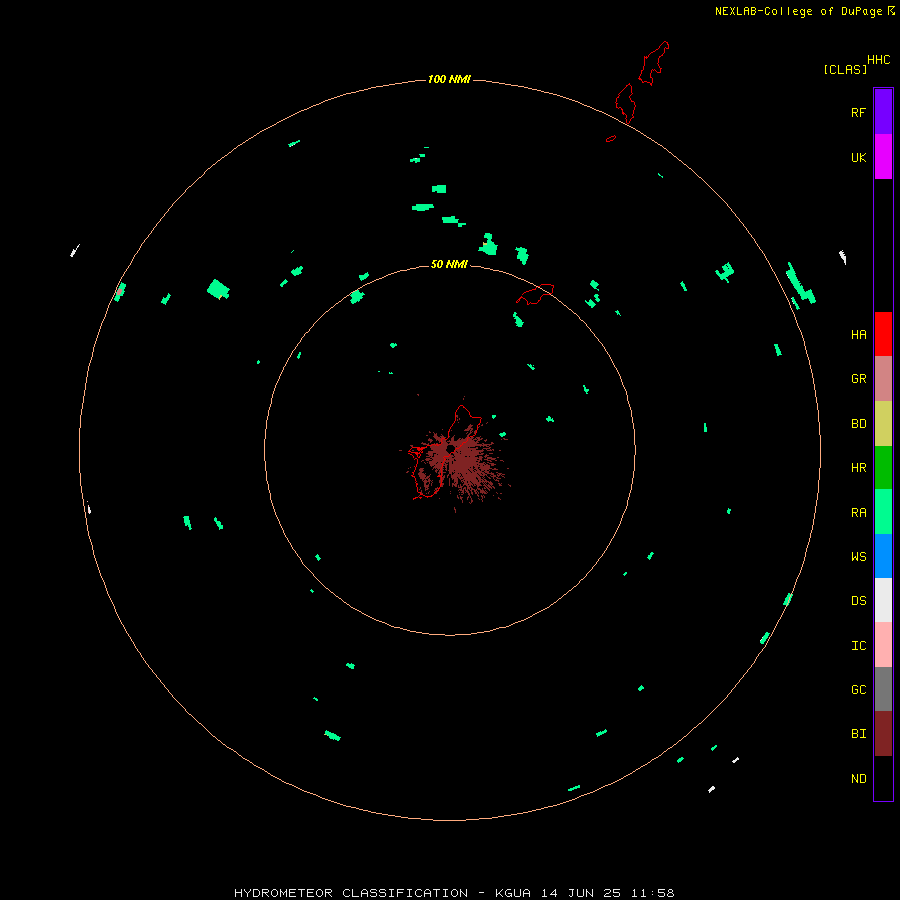Click the "HA" legend label
This screenshot has height=900, width=900.
point(858,334)
